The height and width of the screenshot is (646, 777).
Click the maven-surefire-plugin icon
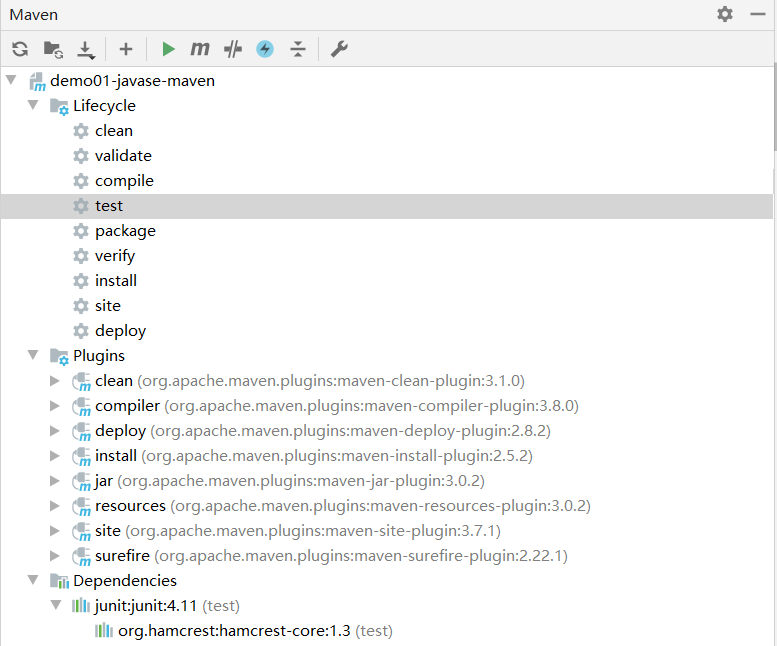(x=81, y=556)
